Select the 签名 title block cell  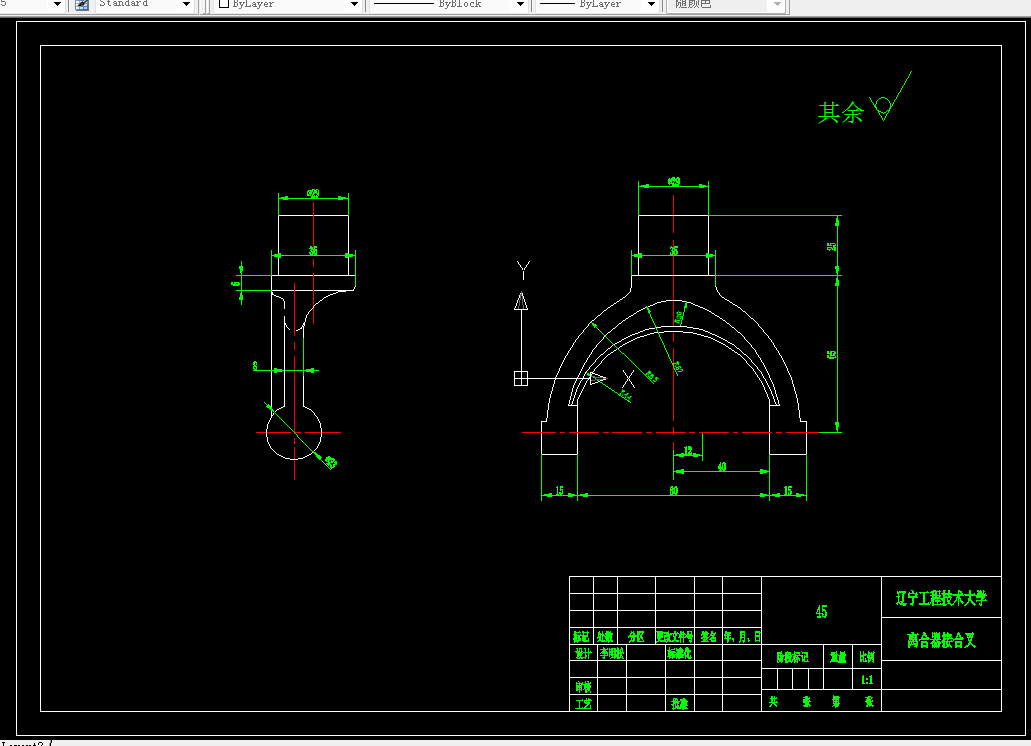point(708,636)
